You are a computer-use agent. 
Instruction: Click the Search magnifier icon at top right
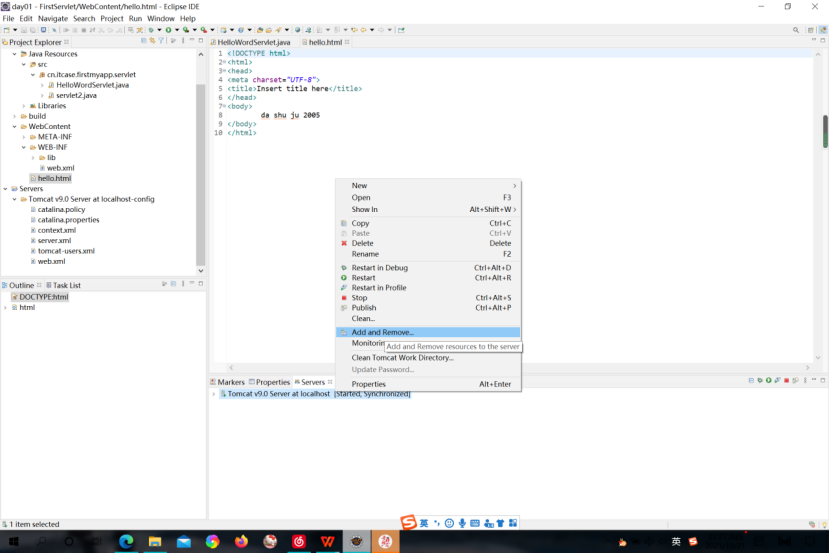(796, 30)
